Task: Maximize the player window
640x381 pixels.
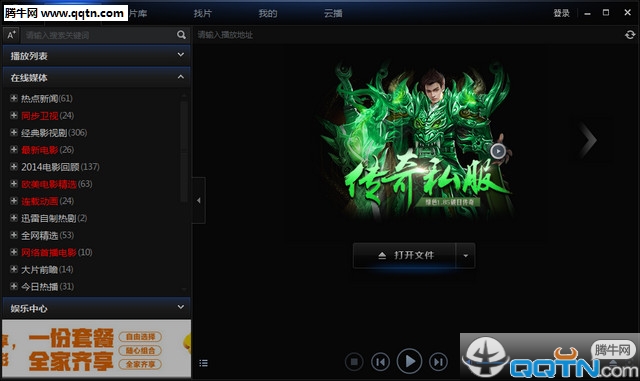Action: pos(606,13)
